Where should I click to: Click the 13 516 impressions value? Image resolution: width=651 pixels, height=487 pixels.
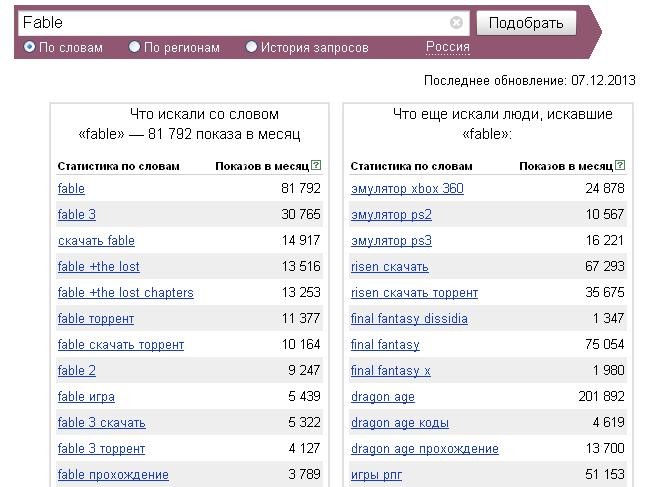point(301,267)
